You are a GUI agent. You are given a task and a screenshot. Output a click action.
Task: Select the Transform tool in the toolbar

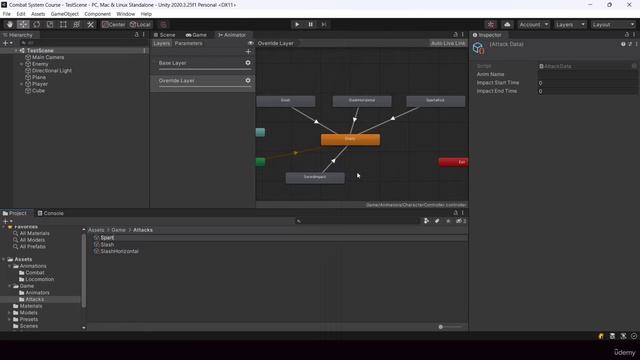pyautogui.click(x=76, y=24)
